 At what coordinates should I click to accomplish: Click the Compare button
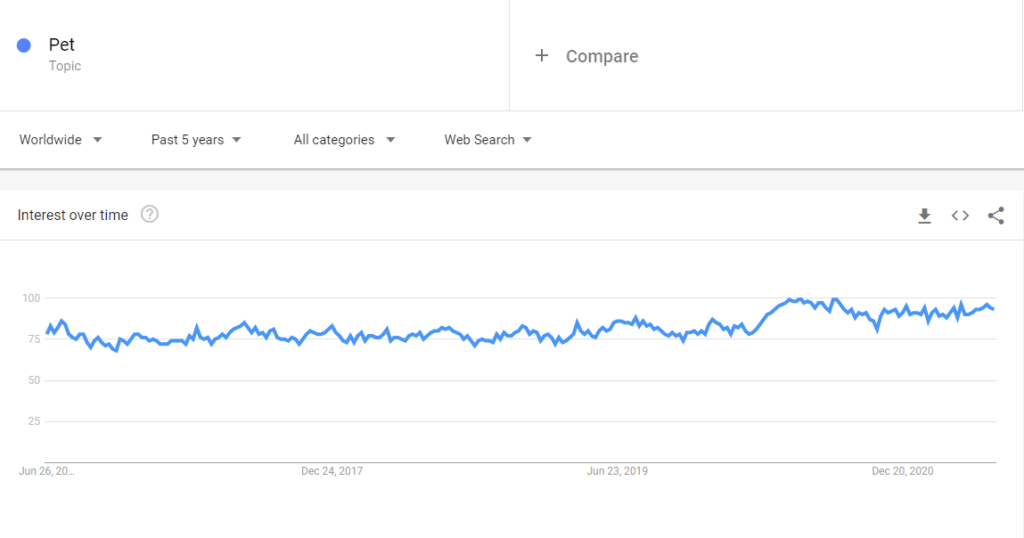pos(601,56)
